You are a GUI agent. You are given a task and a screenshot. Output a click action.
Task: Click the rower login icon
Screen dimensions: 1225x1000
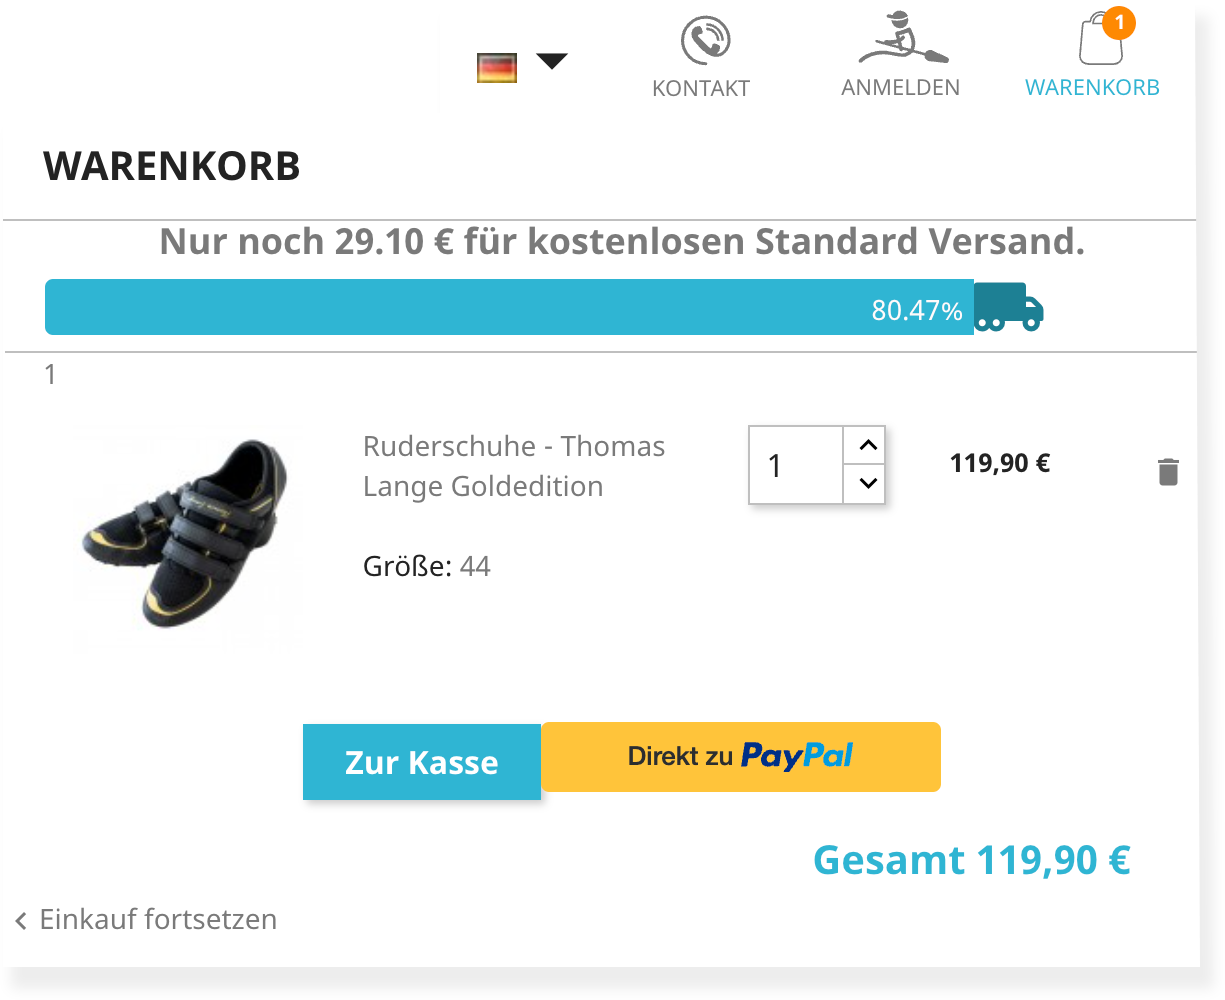click(903, 38)
